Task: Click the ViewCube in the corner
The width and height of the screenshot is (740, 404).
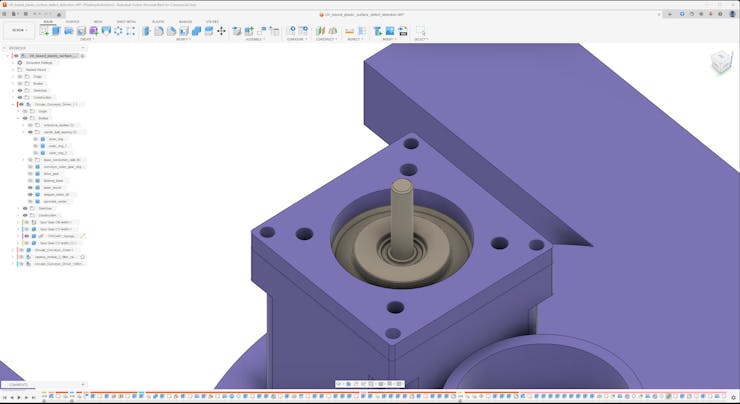Action: click(721, 62)
